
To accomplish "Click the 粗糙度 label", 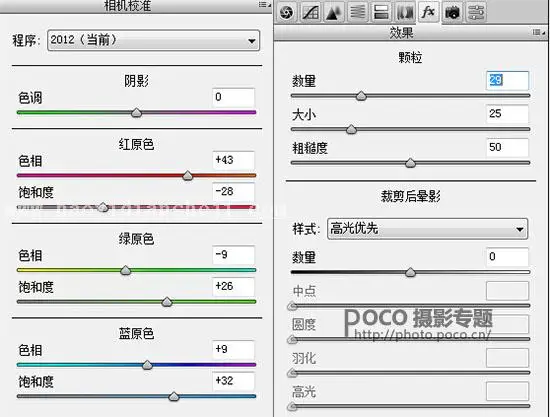I will coord(310,148).
